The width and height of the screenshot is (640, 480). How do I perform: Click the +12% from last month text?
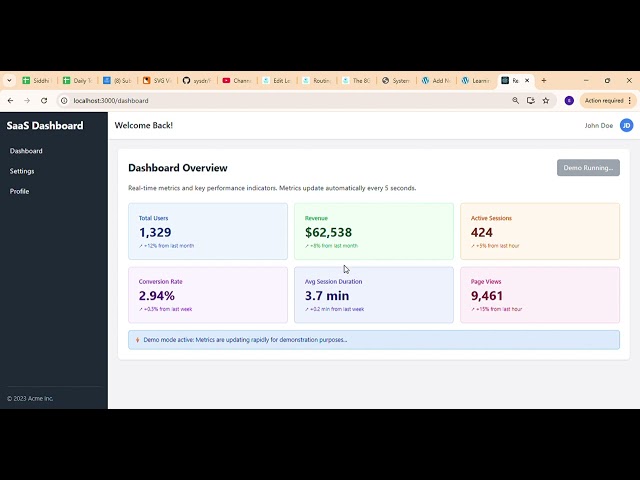click(x=169, y=246)
